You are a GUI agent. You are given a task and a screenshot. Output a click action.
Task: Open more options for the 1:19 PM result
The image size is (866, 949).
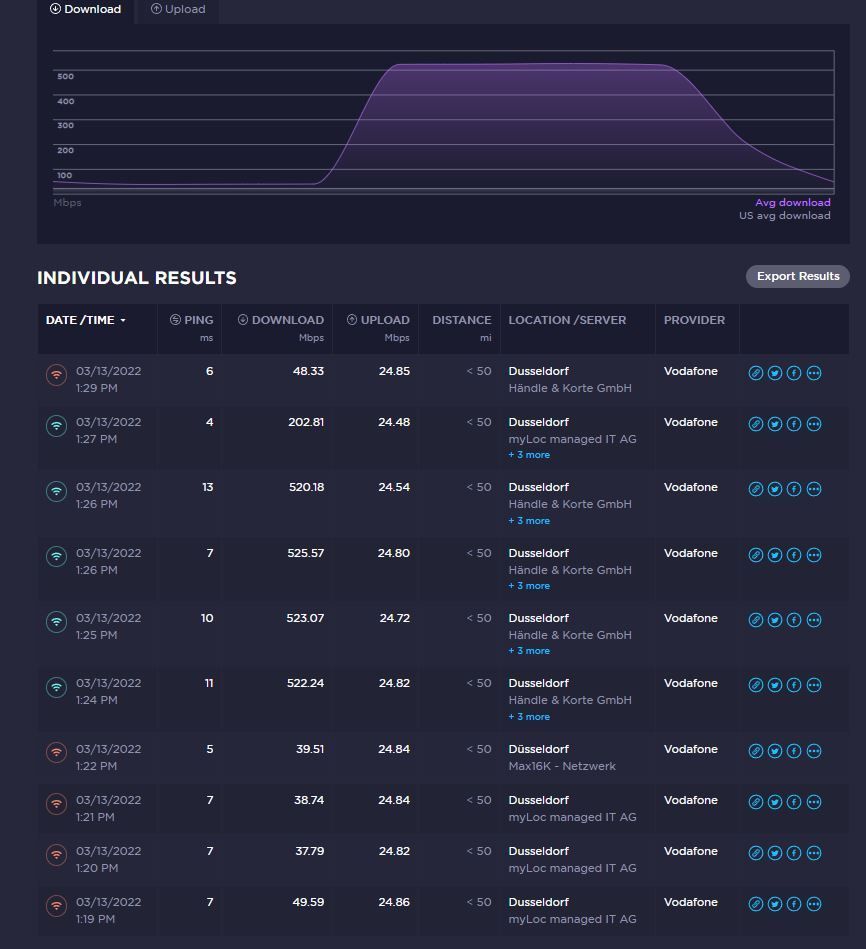[x=814, y=904]
